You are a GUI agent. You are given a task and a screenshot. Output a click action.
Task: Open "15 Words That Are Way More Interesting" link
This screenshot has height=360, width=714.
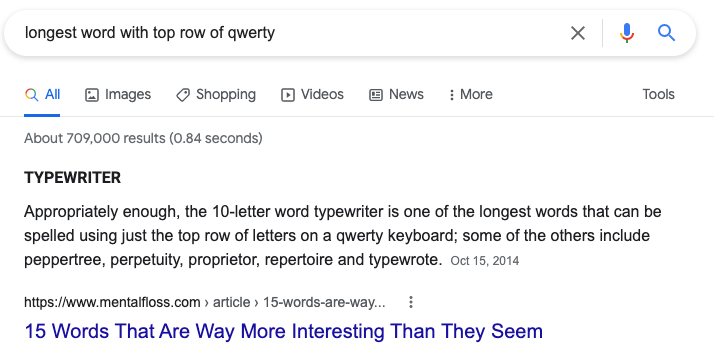283,331
